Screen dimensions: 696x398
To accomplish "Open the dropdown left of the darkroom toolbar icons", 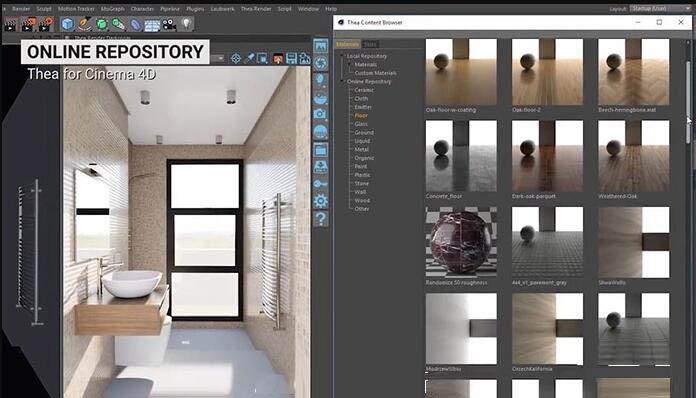I will tap(218, 58).
